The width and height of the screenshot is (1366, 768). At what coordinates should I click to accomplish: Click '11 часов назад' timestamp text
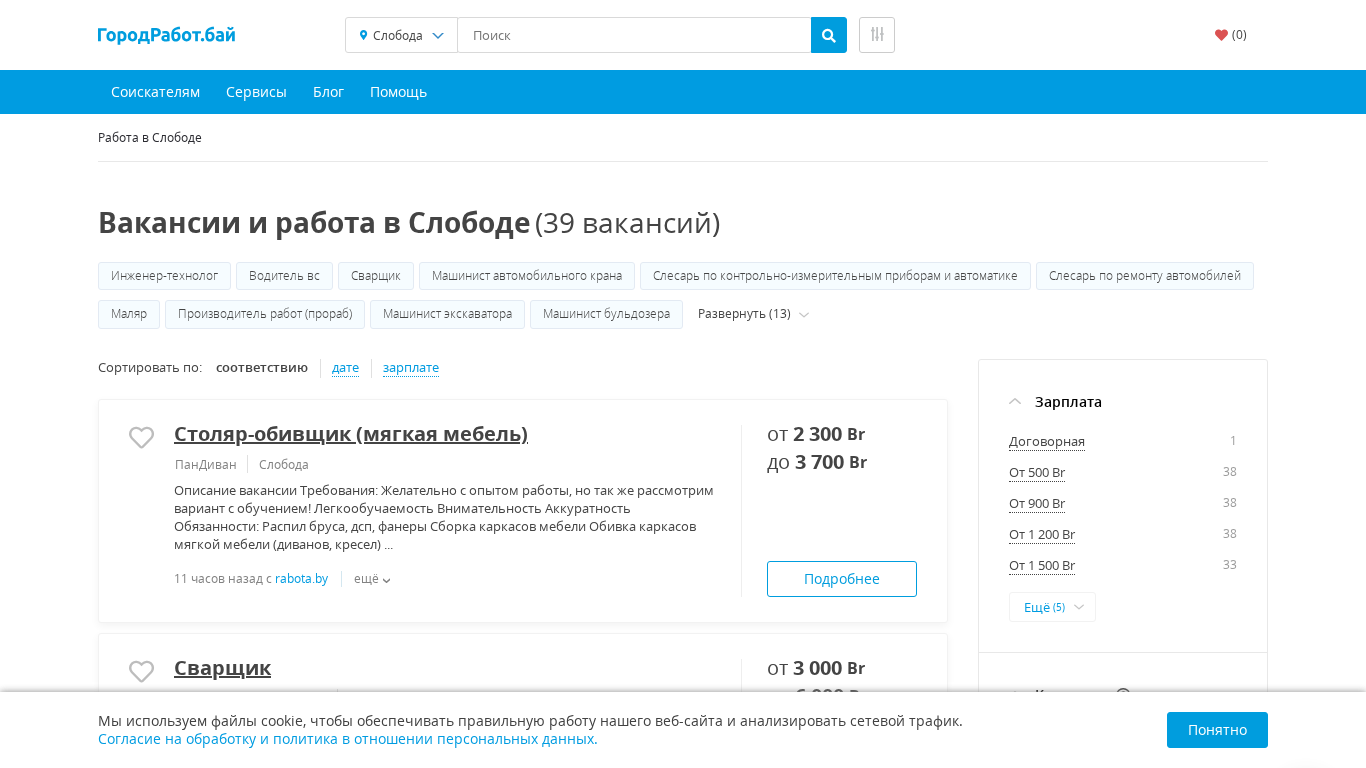click(x=218, y=579)
